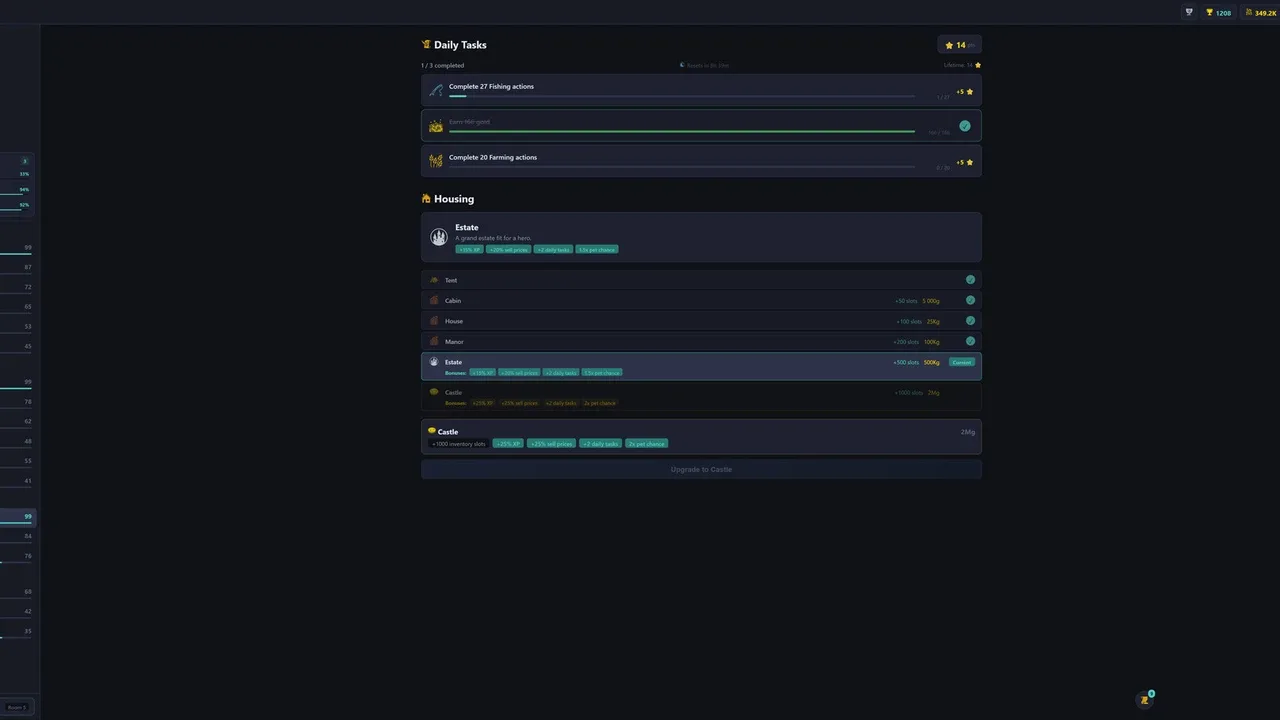Click the Tent row's green checkmark
Image resolution: width=1280 pixels, height=720 pixels.
pos(970,280)
